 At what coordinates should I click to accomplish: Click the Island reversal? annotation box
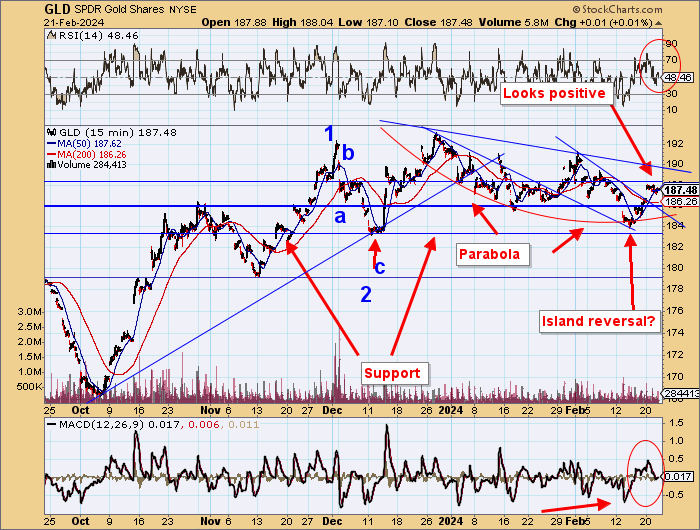coord(600,321)
